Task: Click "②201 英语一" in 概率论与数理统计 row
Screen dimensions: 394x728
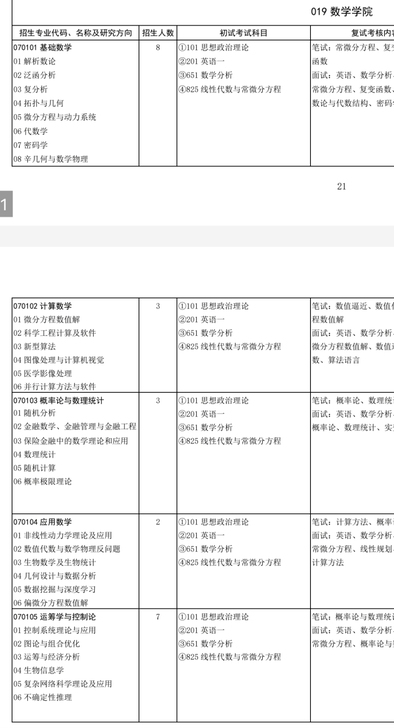Action: point(202,414)
